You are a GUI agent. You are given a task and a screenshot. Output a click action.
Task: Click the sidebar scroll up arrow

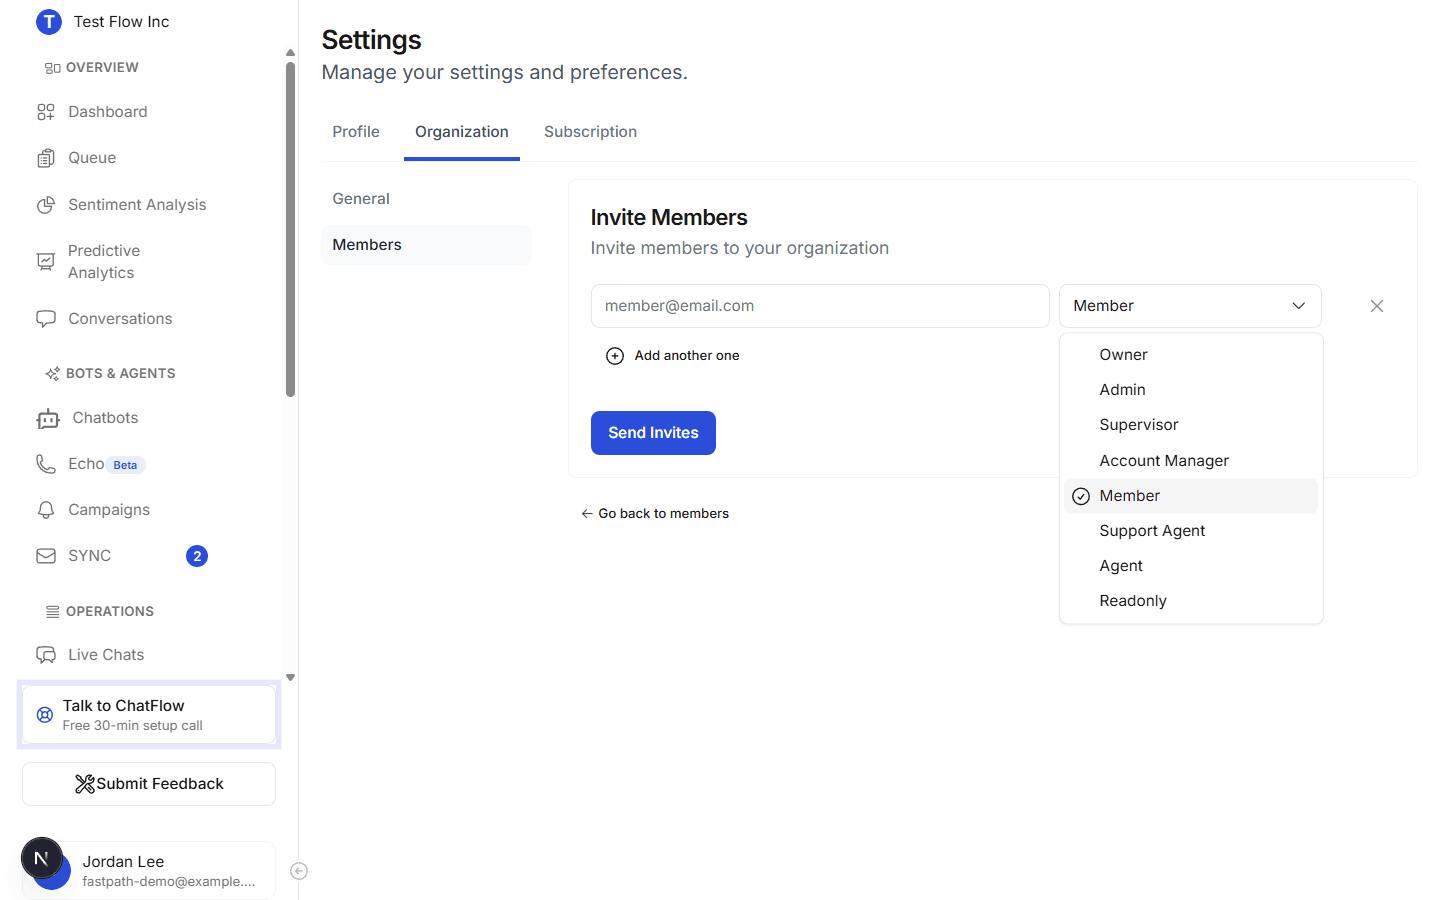(x=290, y=53)
